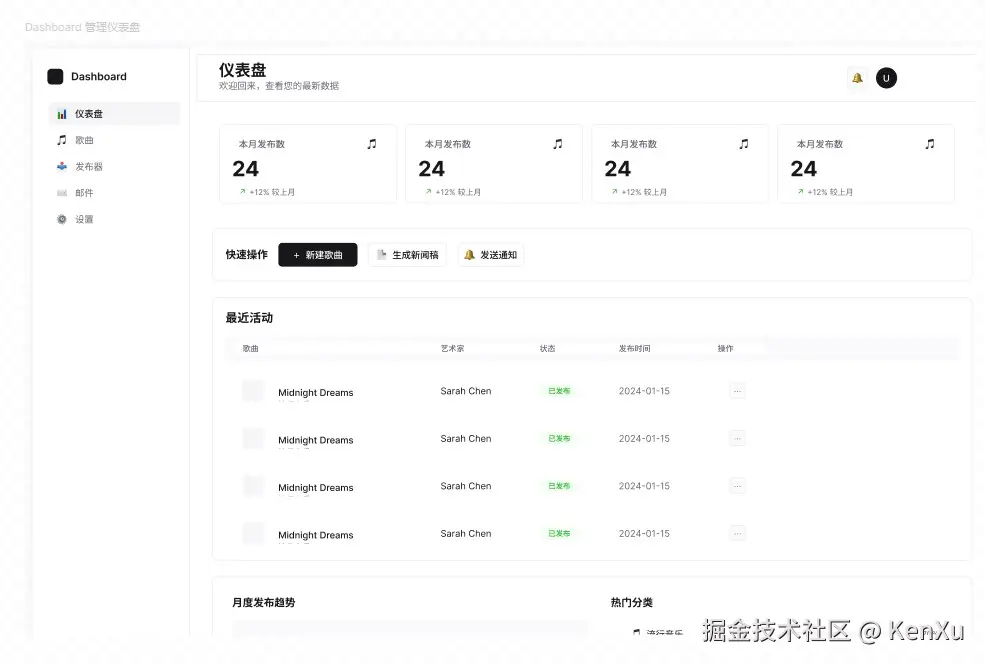Click the 已发布 badge in the first row
This screenshot has width=985, height=664.
(x=559, y=391)
